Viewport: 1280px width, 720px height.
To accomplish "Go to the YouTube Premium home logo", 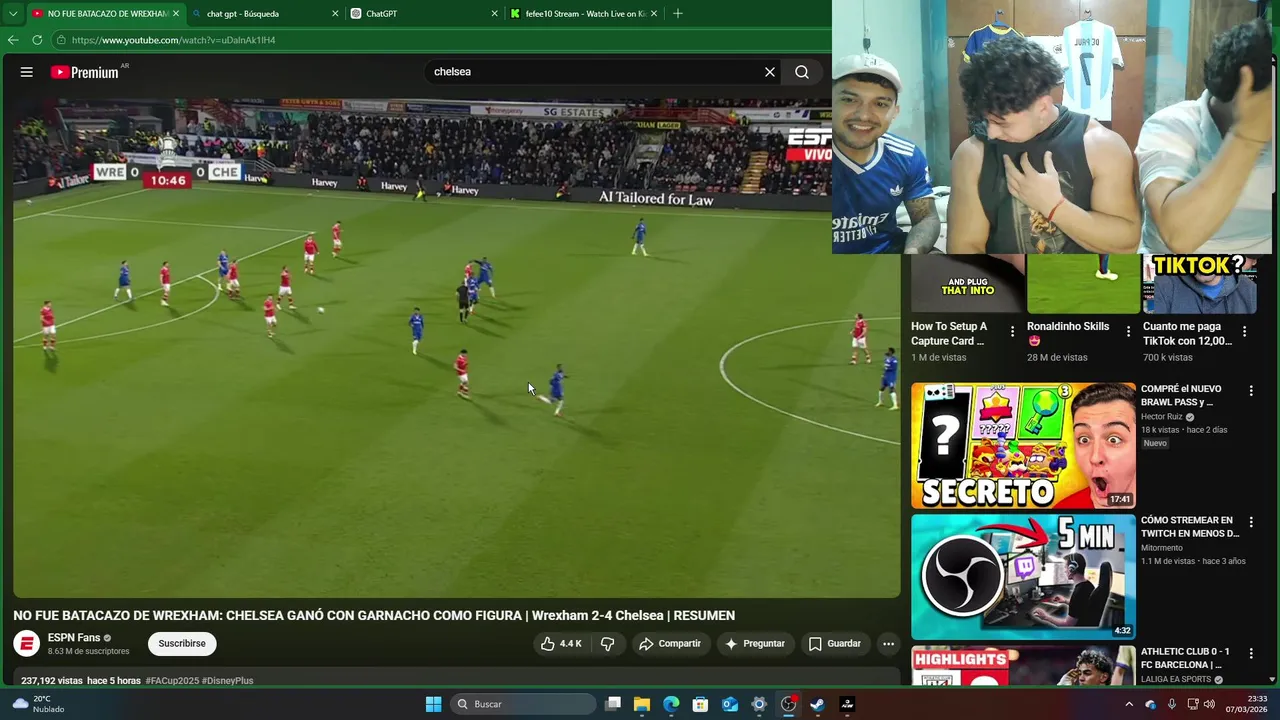I will pyautogui.click(x=85, y=72).
